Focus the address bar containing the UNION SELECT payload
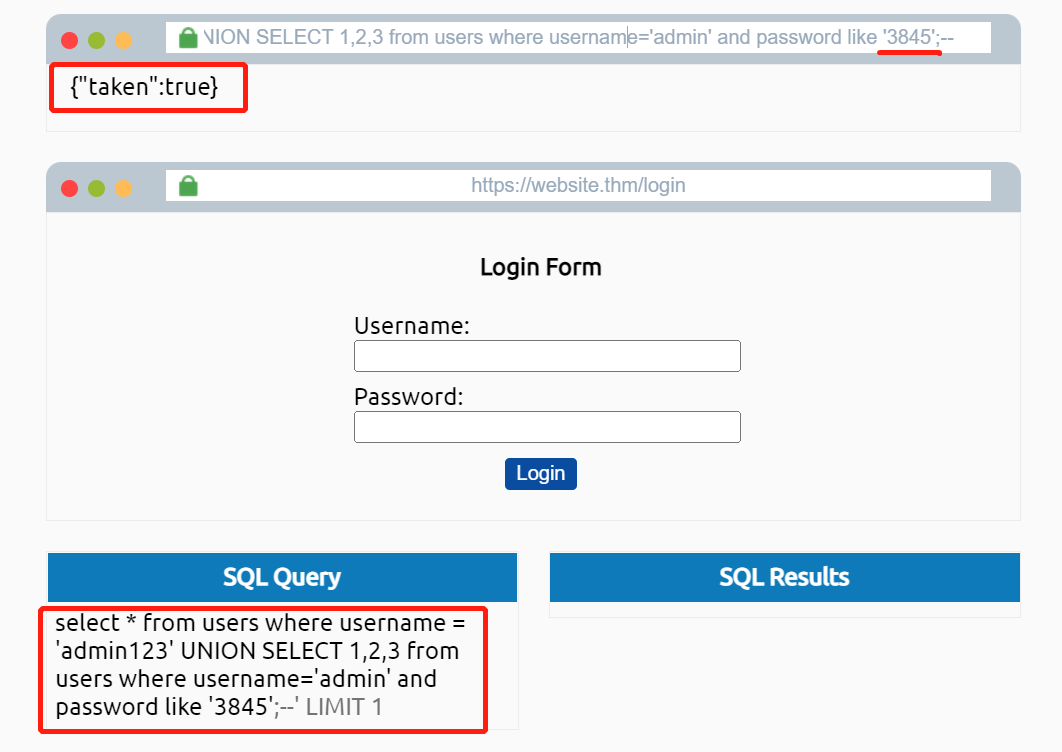 pos(578,38)
